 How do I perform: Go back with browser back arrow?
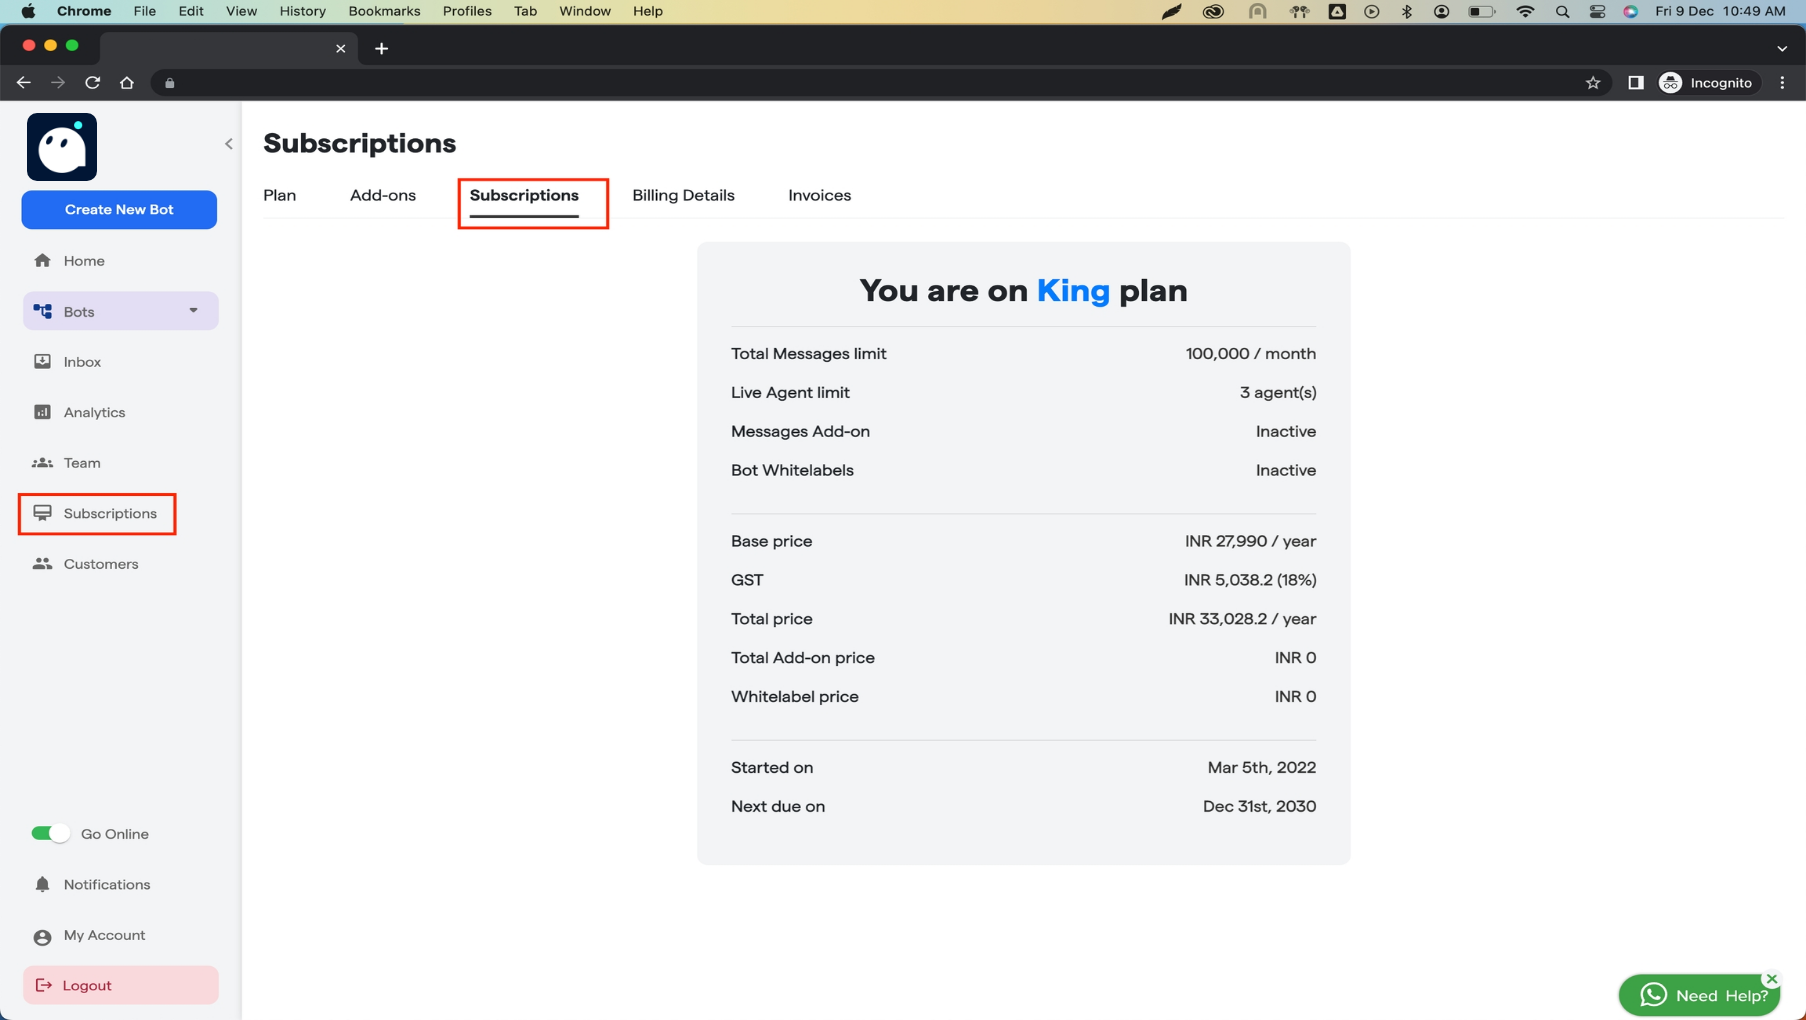(x=24, y=83)
